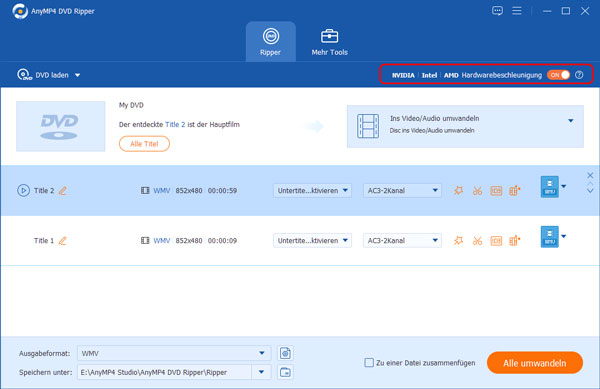Image resolution: width=600 pixels, height=389 pixels.
Task: Click the Alle Titel button
Action: [144, 144]
